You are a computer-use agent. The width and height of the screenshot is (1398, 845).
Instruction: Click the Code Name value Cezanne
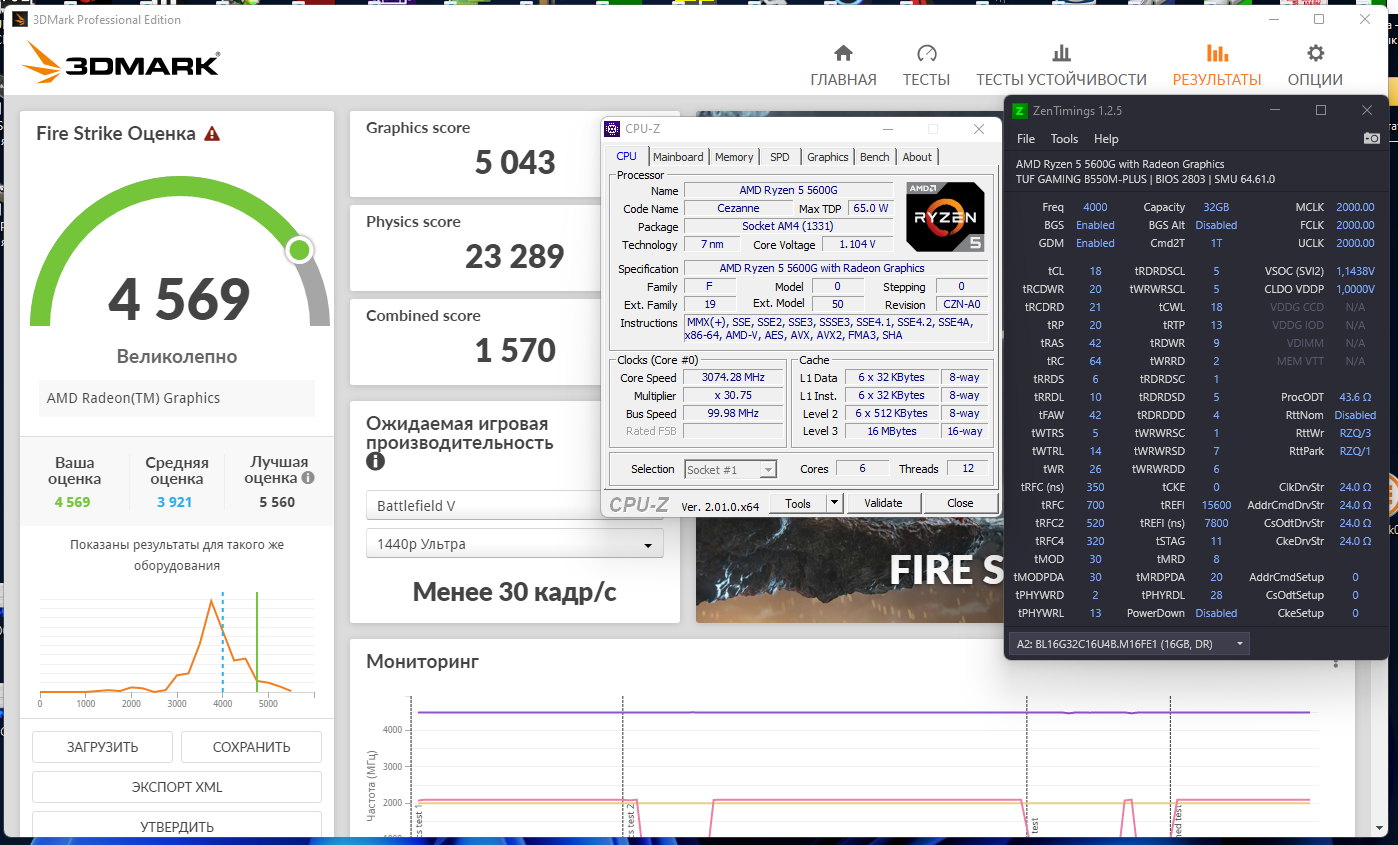pyautogui.click(x=738, y=208)
